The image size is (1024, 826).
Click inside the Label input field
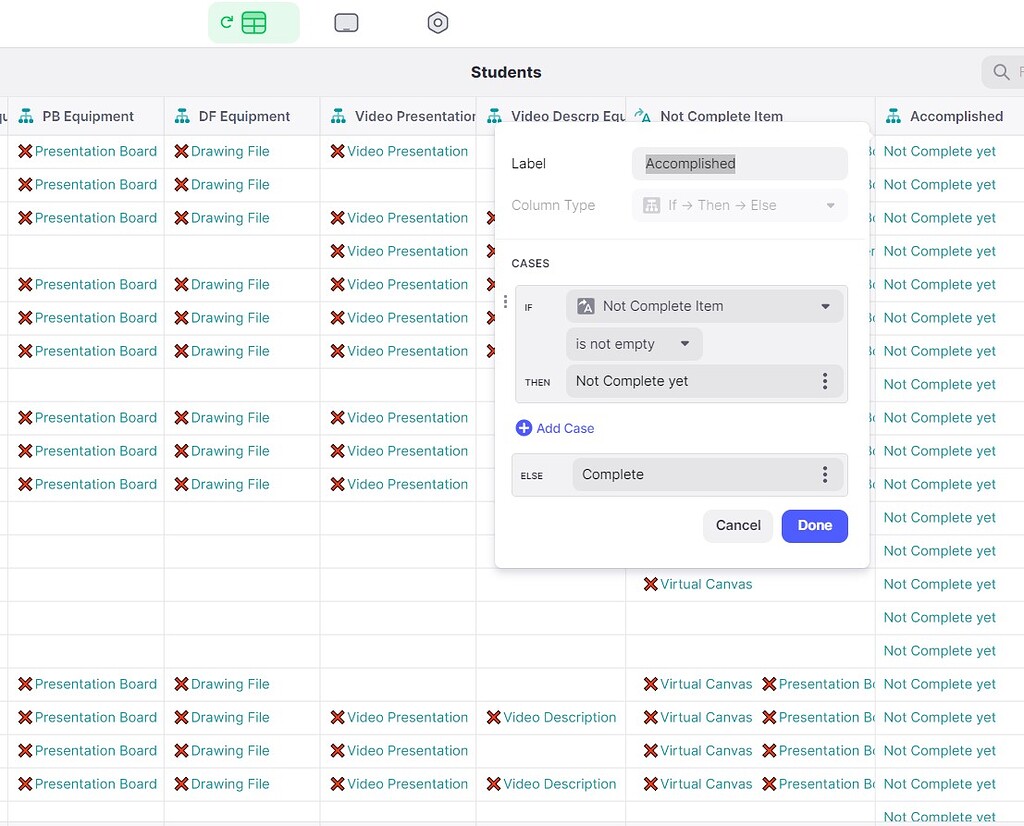(x=739, y=163)
